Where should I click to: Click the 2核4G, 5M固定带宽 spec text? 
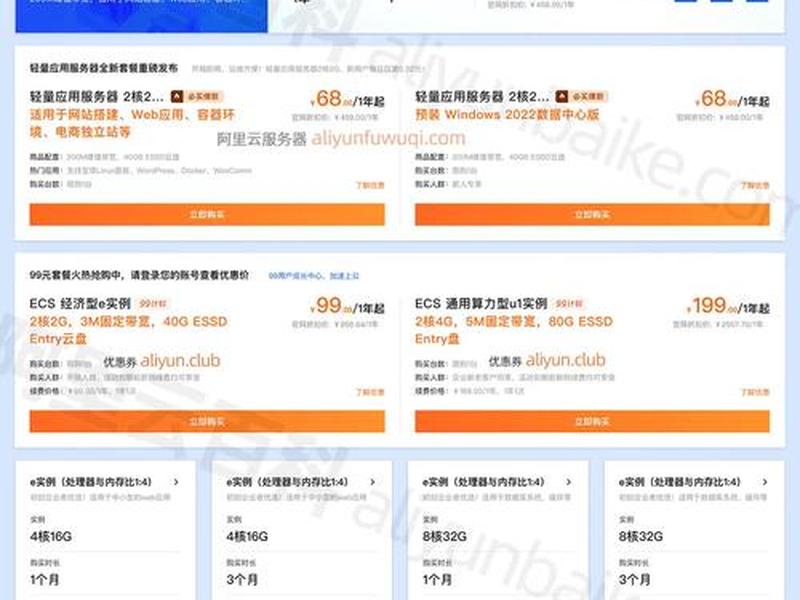514,330
